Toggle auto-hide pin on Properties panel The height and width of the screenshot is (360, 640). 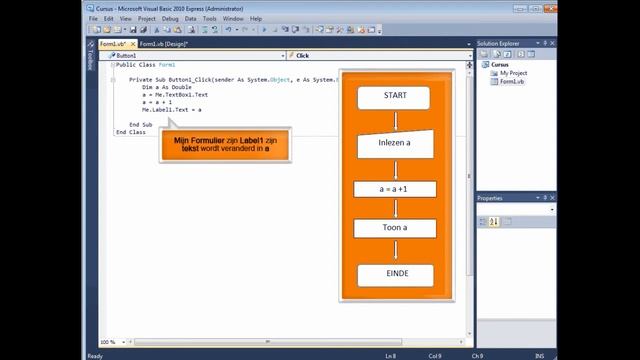545,198
